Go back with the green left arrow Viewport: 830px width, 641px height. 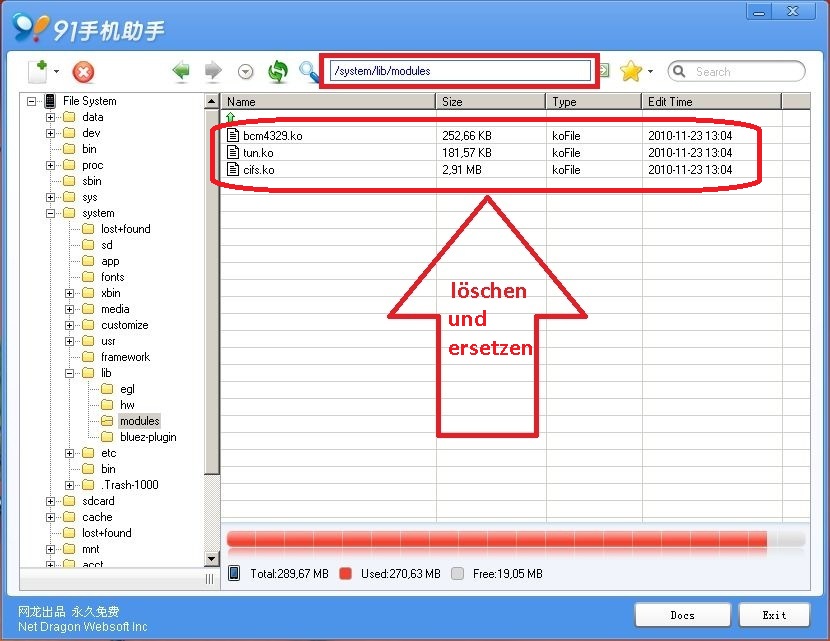pos(181,71)
